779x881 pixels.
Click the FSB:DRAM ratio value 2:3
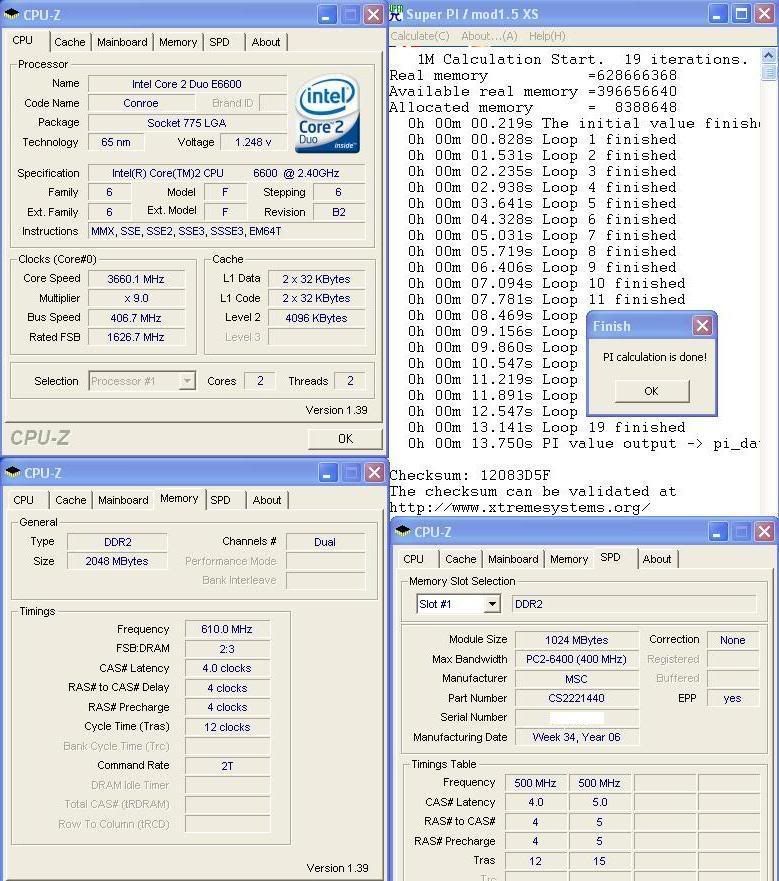point(227,649)
